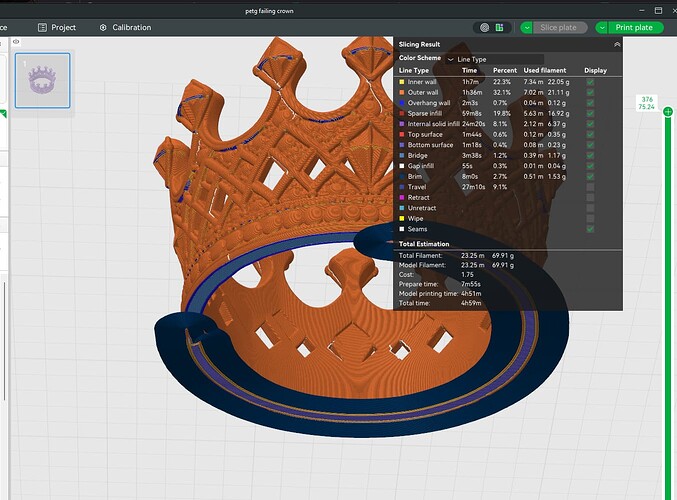Screen dimensions: 677x500
Task: Click the Print plate button
Action: 636,28
